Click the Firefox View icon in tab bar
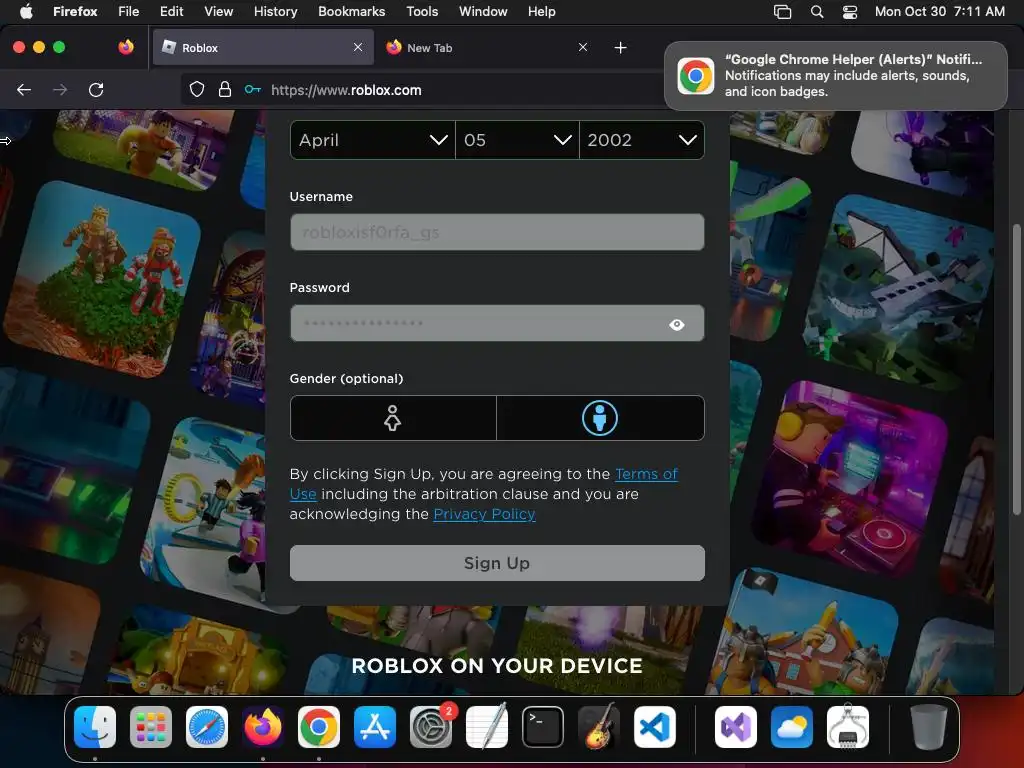The height and width of the screenshot is (768, 1024). (125, 47)
